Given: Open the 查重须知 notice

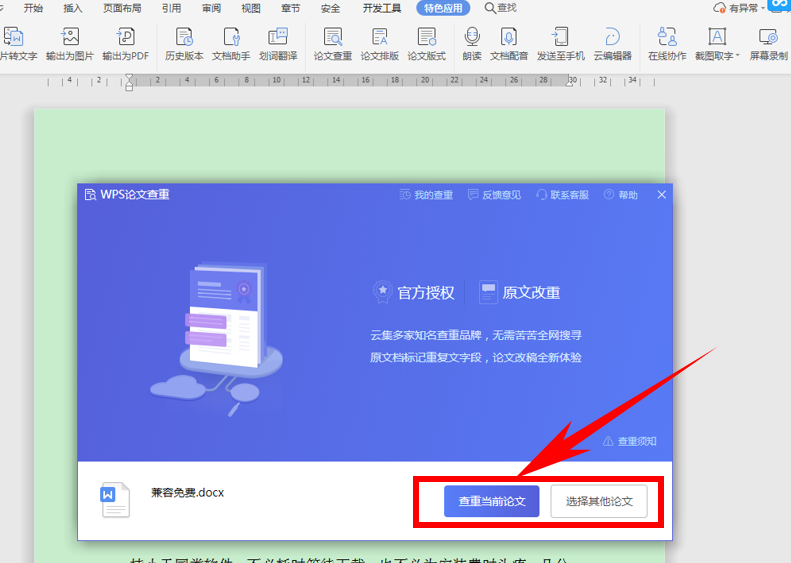Looking at the screenshot, I should [630, 441].
